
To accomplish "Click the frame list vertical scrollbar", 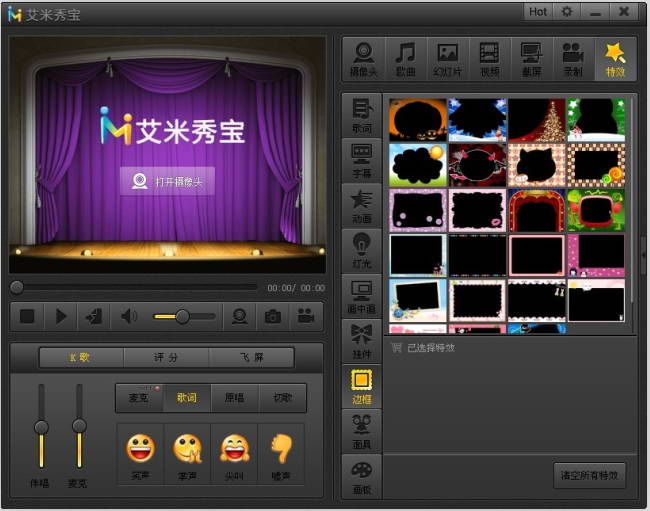I will 632,199.
